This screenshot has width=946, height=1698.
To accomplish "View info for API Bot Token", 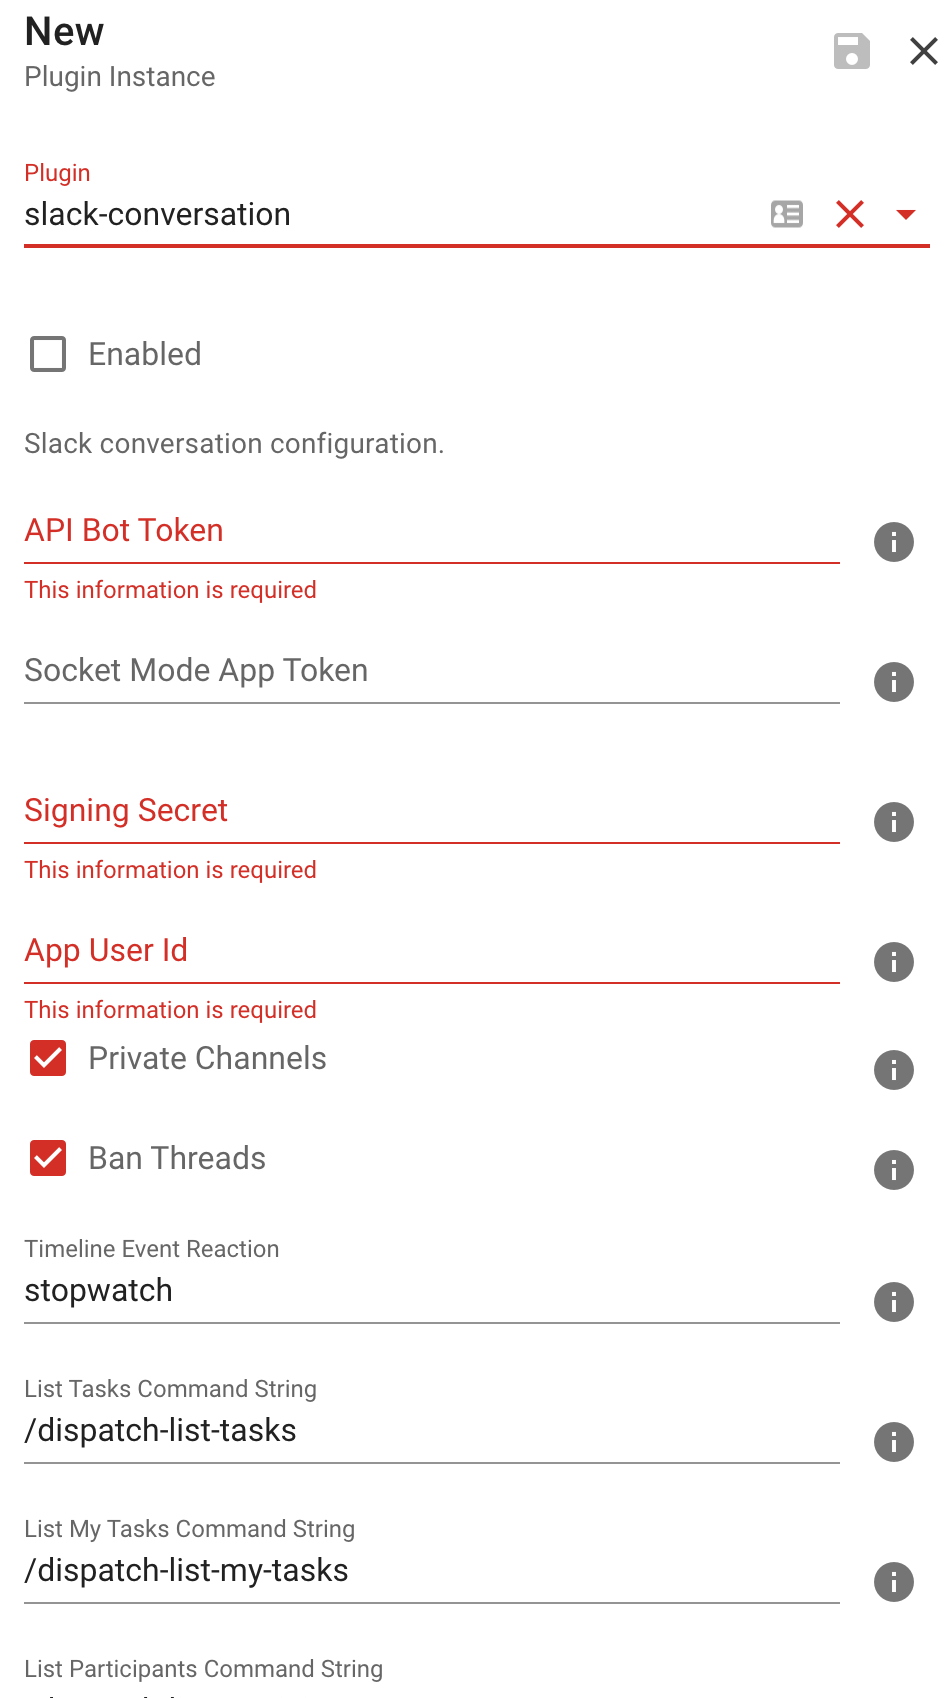I will tap(893, 542).
